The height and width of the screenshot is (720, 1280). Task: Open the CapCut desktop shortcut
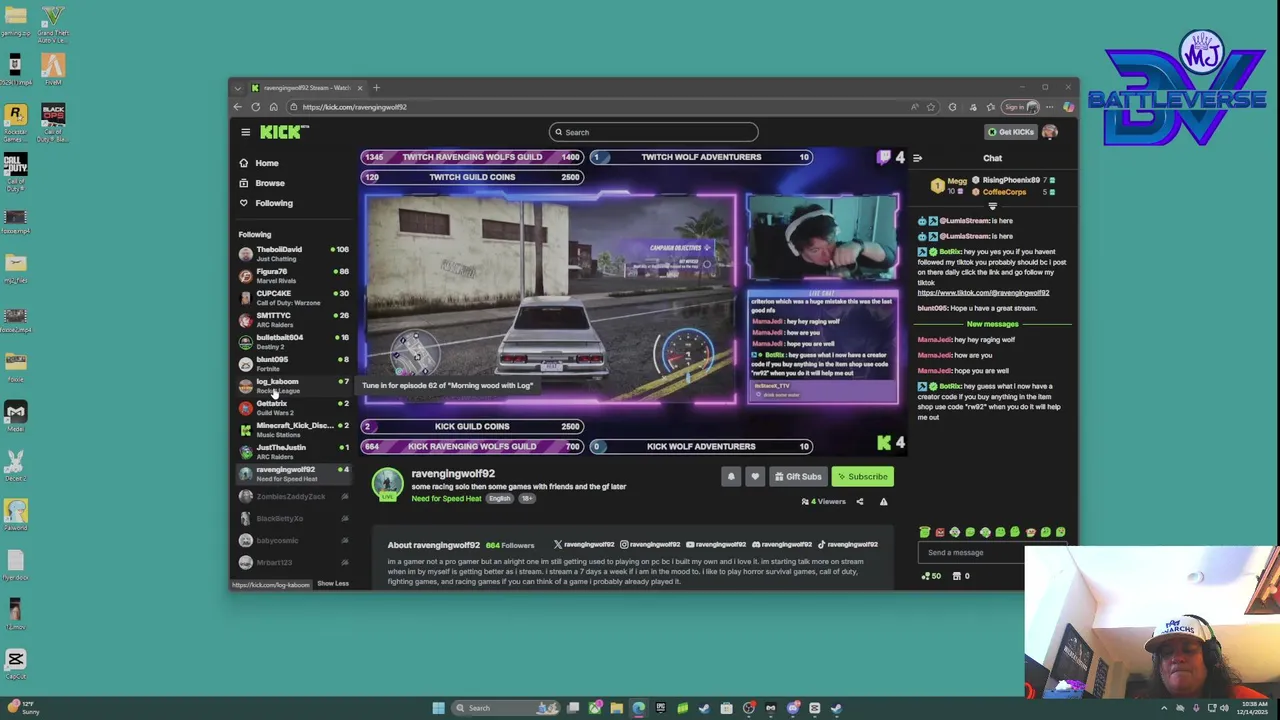pyautogui.click(x=15, y=663)
